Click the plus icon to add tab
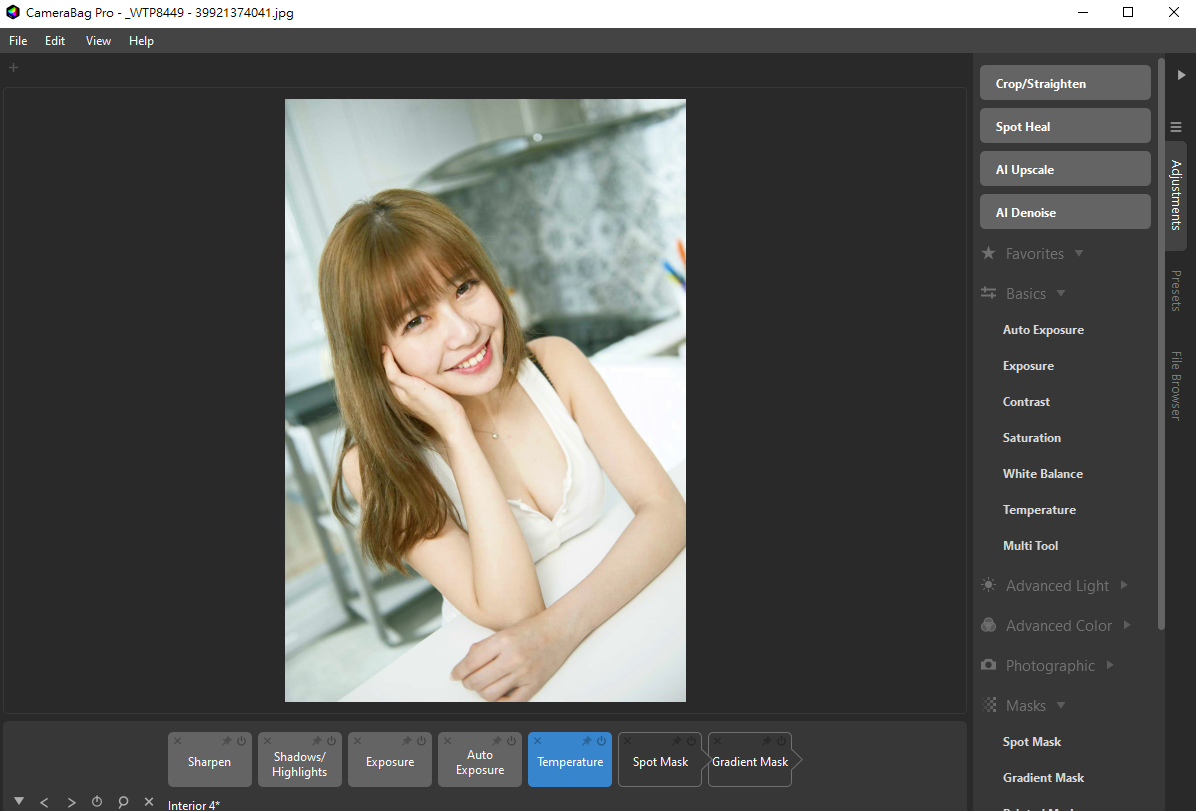The width and height of the screenshot is (1196, 811). (x=13, y=68)
